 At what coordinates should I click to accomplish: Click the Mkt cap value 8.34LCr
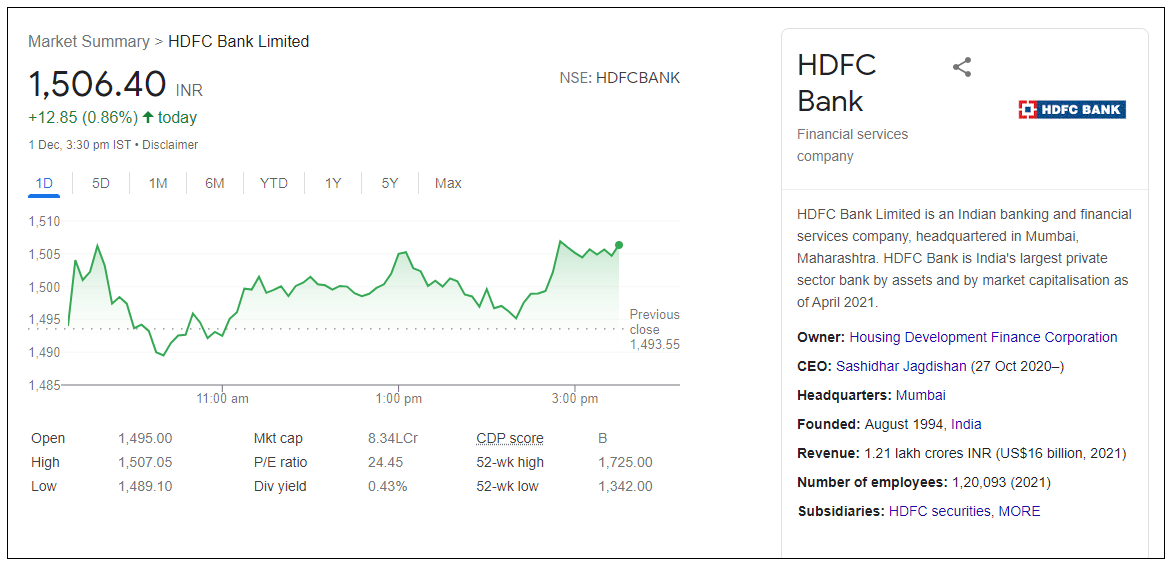tap(392, 439)
